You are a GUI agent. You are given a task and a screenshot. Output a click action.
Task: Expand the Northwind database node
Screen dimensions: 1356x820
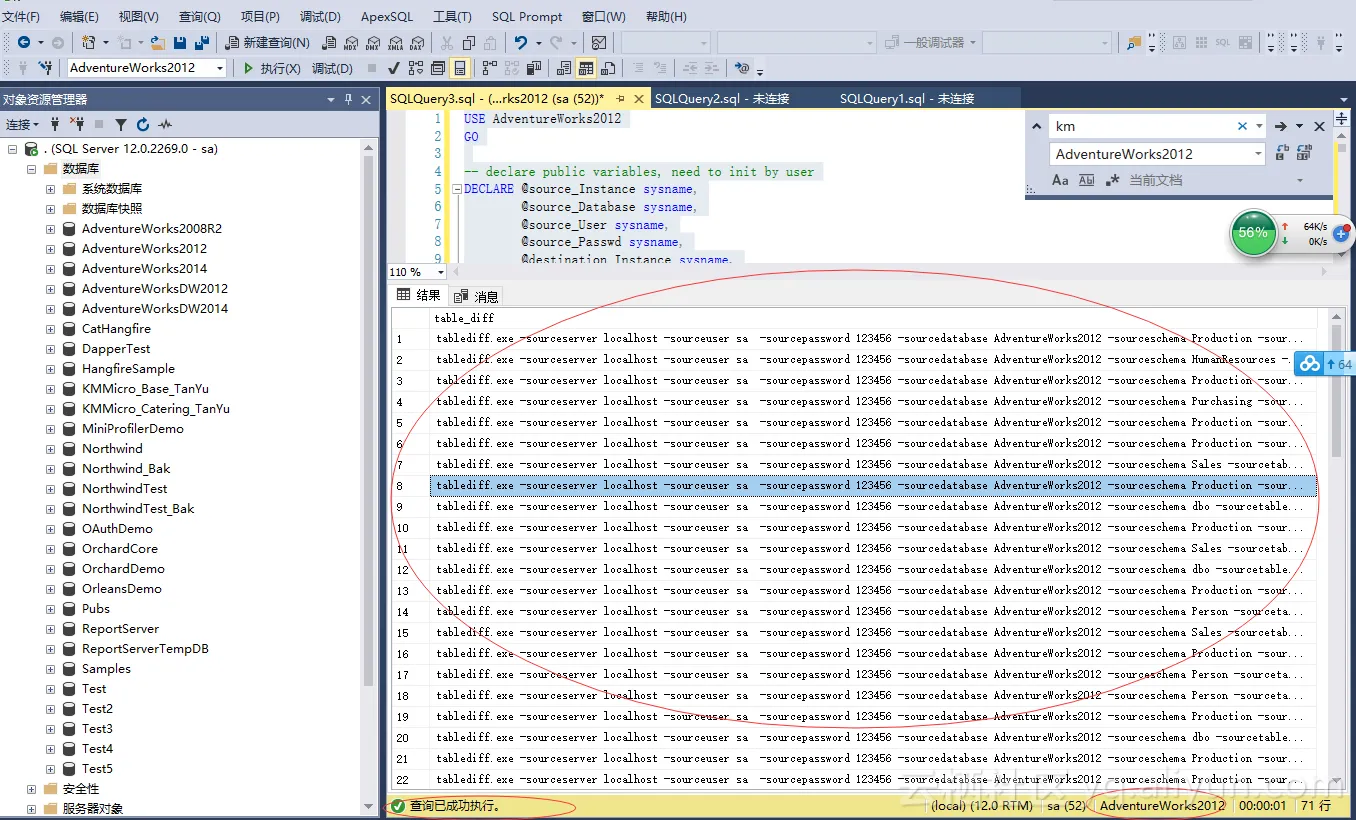(50, 448)
